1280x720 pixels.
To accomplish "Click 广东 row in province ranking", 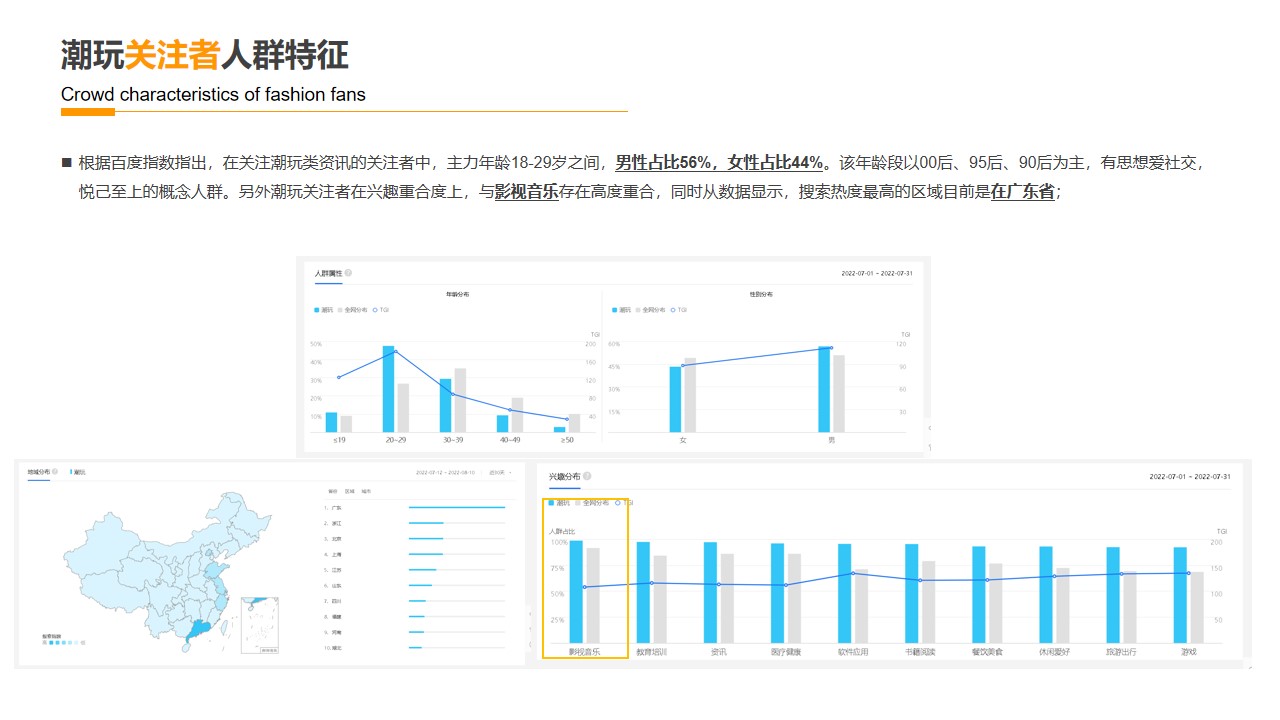I will pyautogui.click(x=415, y=507).
